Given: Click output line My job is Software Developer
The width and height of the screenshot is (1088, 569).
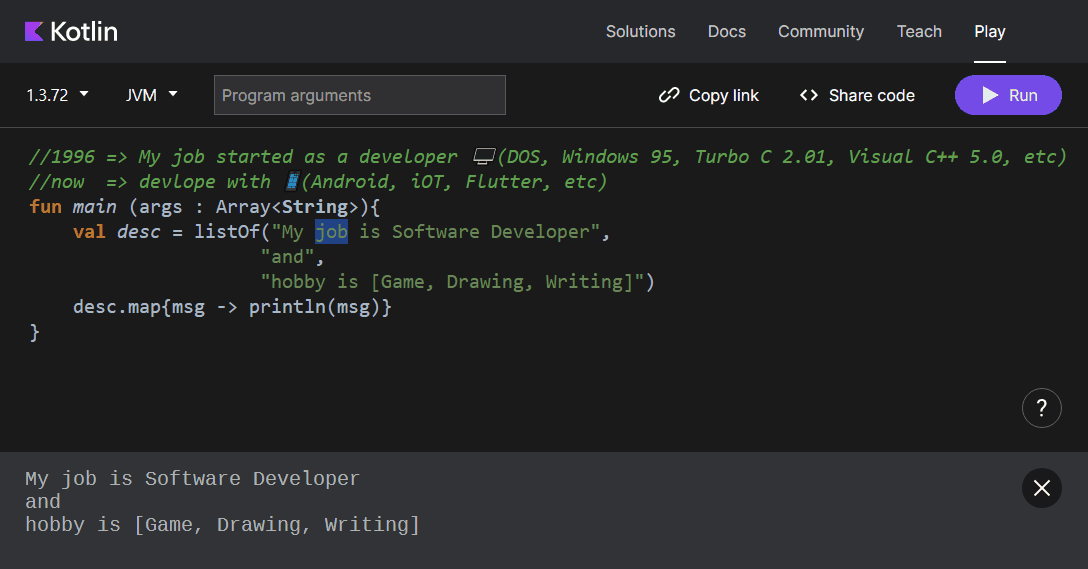Looking at the screenshot, I should click(192, 479).
